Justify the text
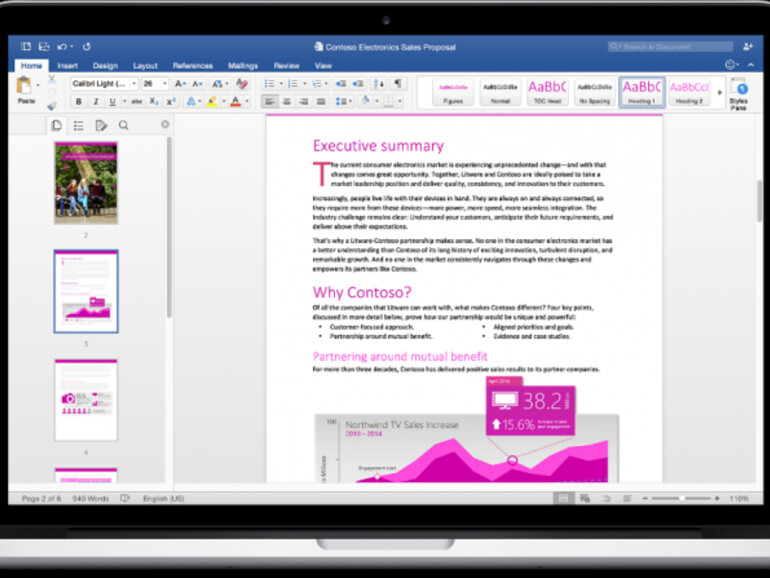This screenshot has height=578, width=770. point(321,102)
